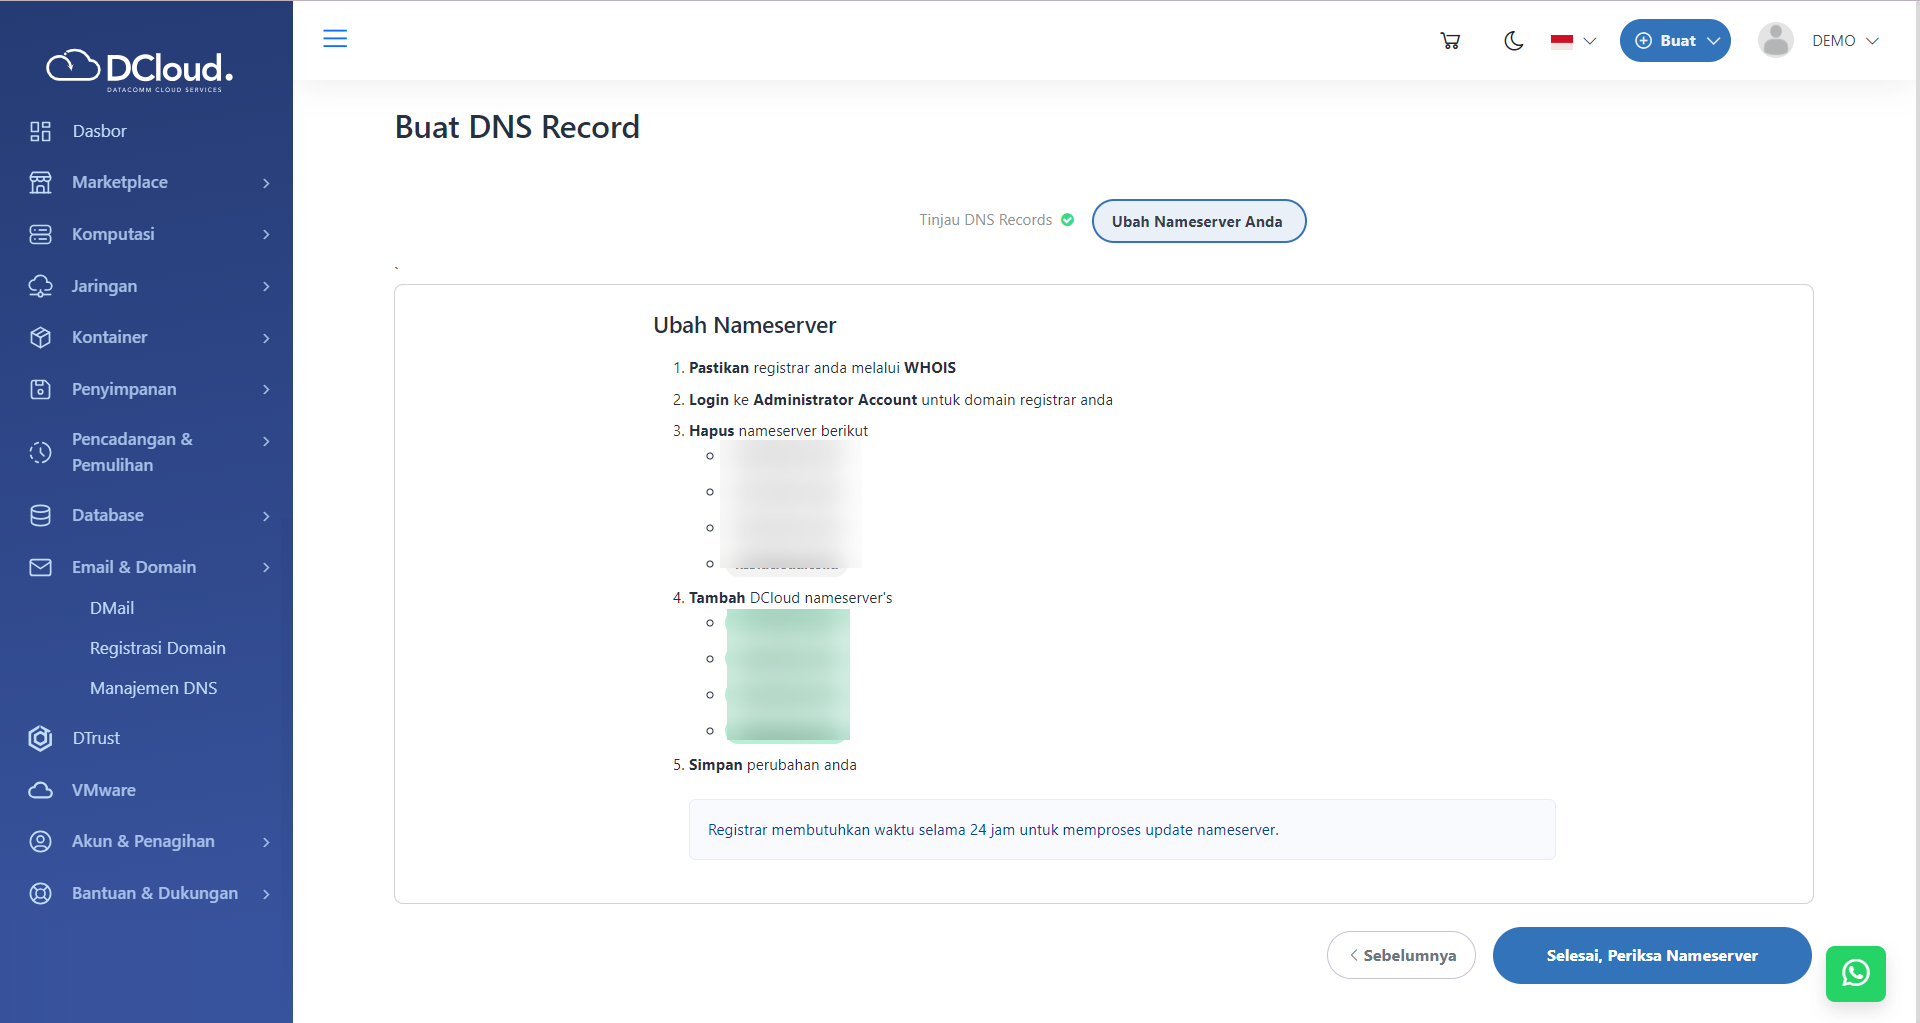Go to Dasbor in sidebar
1920x1023 pixels.
(x=99, y=131)
